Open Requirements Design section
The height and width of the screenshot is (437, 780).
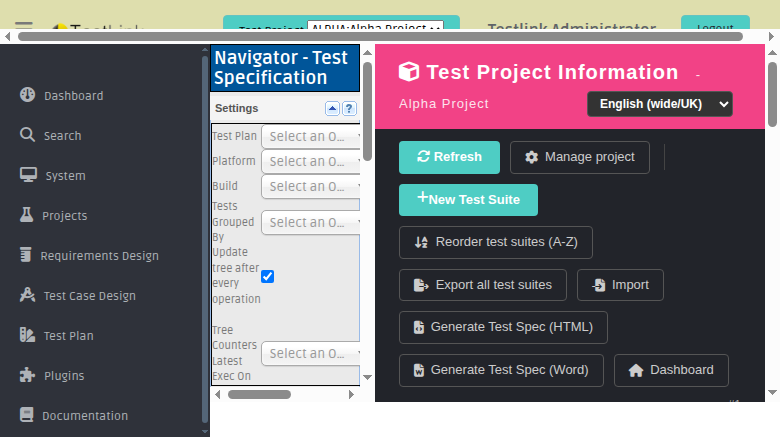[x=99, y=256]
